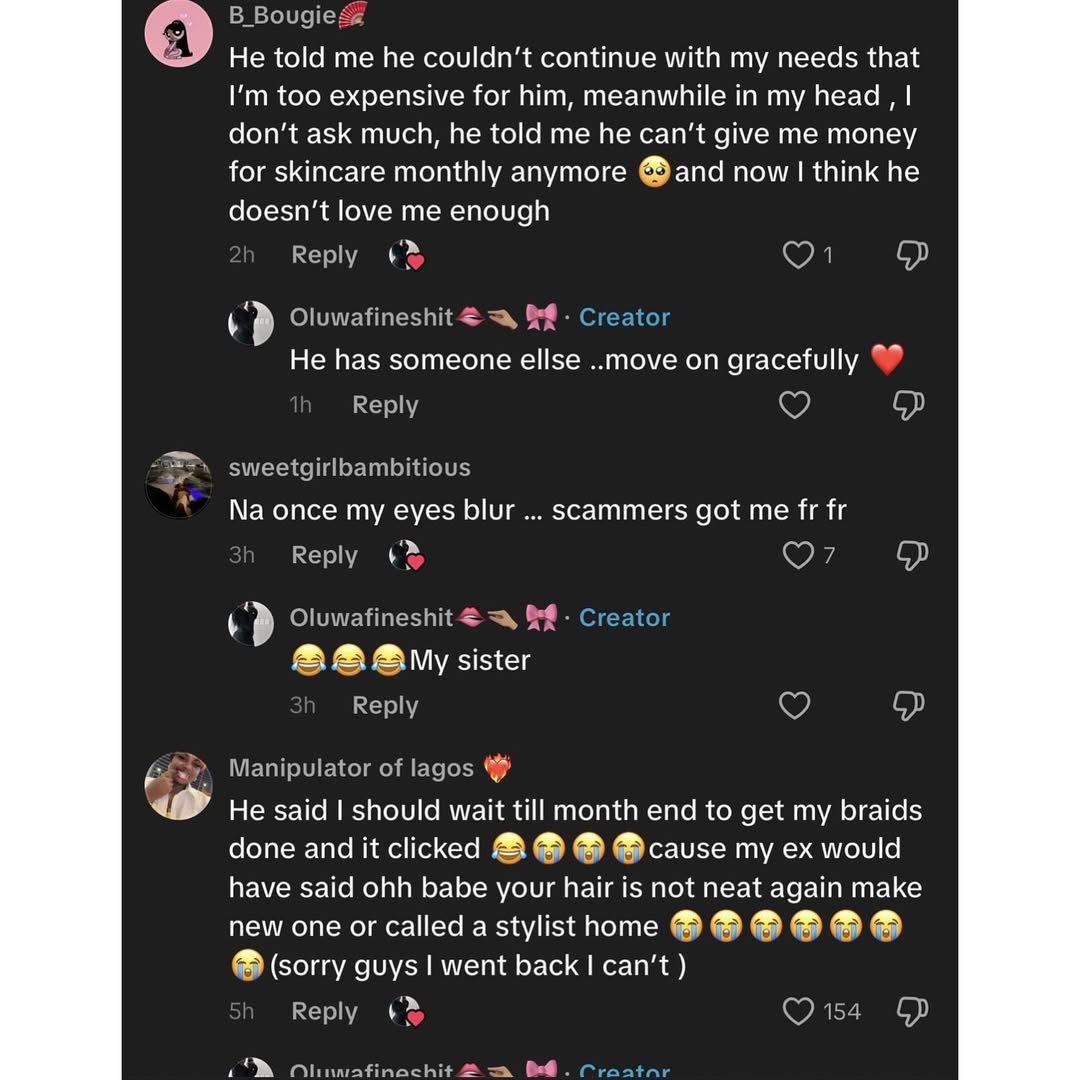Dislike Manipulator of lagos's comment
Image resolution: width=1080 pixels, height=1080 pixels.
pos(910,1012)
